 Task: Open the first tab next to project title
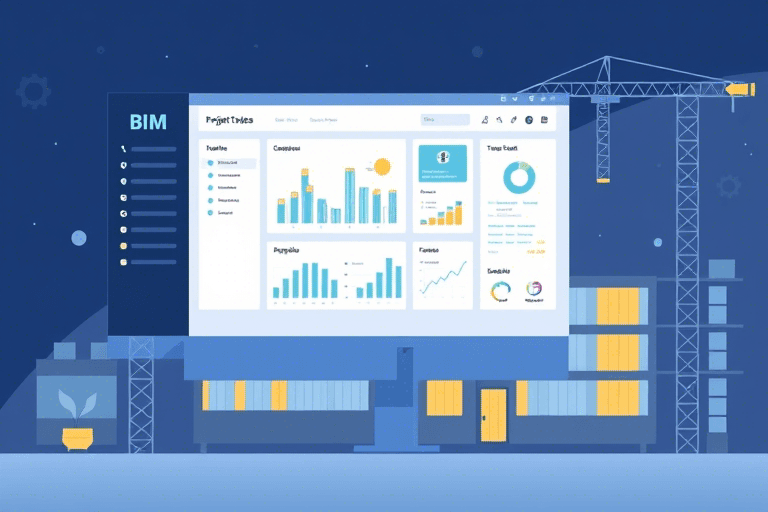pos(286,120)
